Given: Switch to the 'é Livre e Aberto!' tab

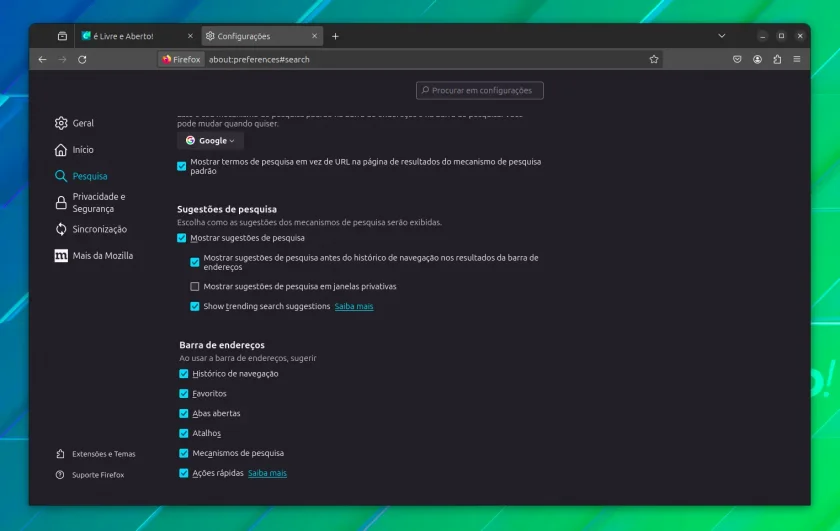Looking at the screenshot, I should tap(136, 36).
